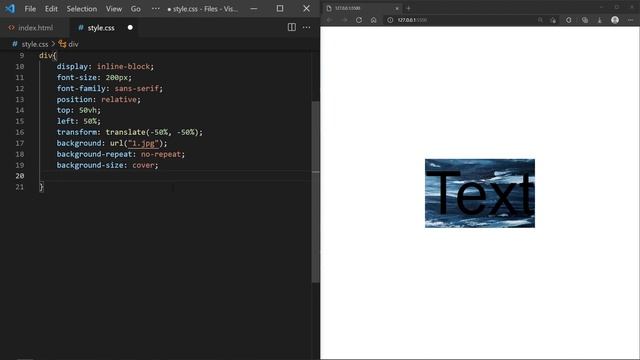Image resolution: width=640 pixels, height=360 pixels.
Task: Open the File menu
Action: 30,9
